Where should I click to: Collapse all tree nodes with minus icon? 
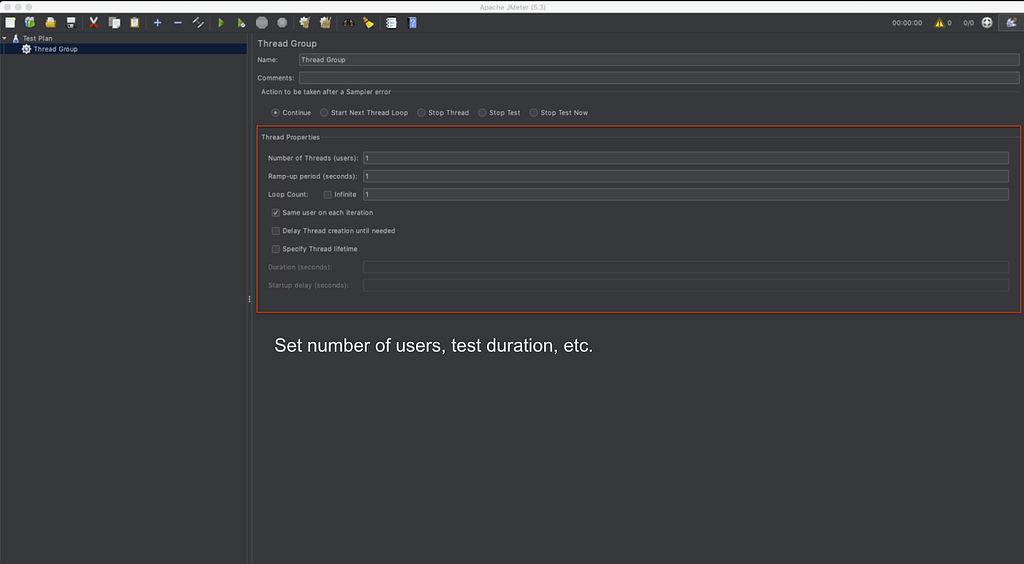pyautogui.click(x=178, y=23)
